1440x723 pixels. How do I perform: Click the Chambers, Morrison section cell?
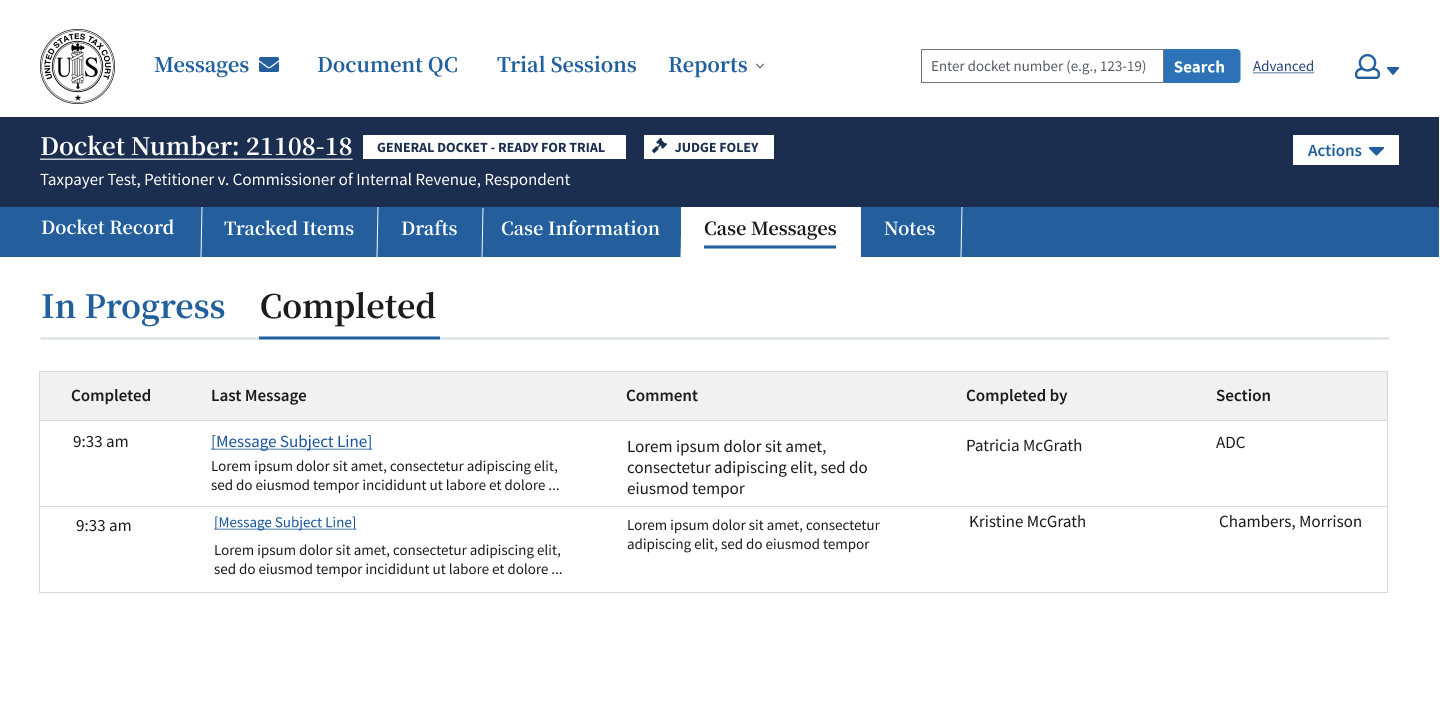tap(1290, 521)
